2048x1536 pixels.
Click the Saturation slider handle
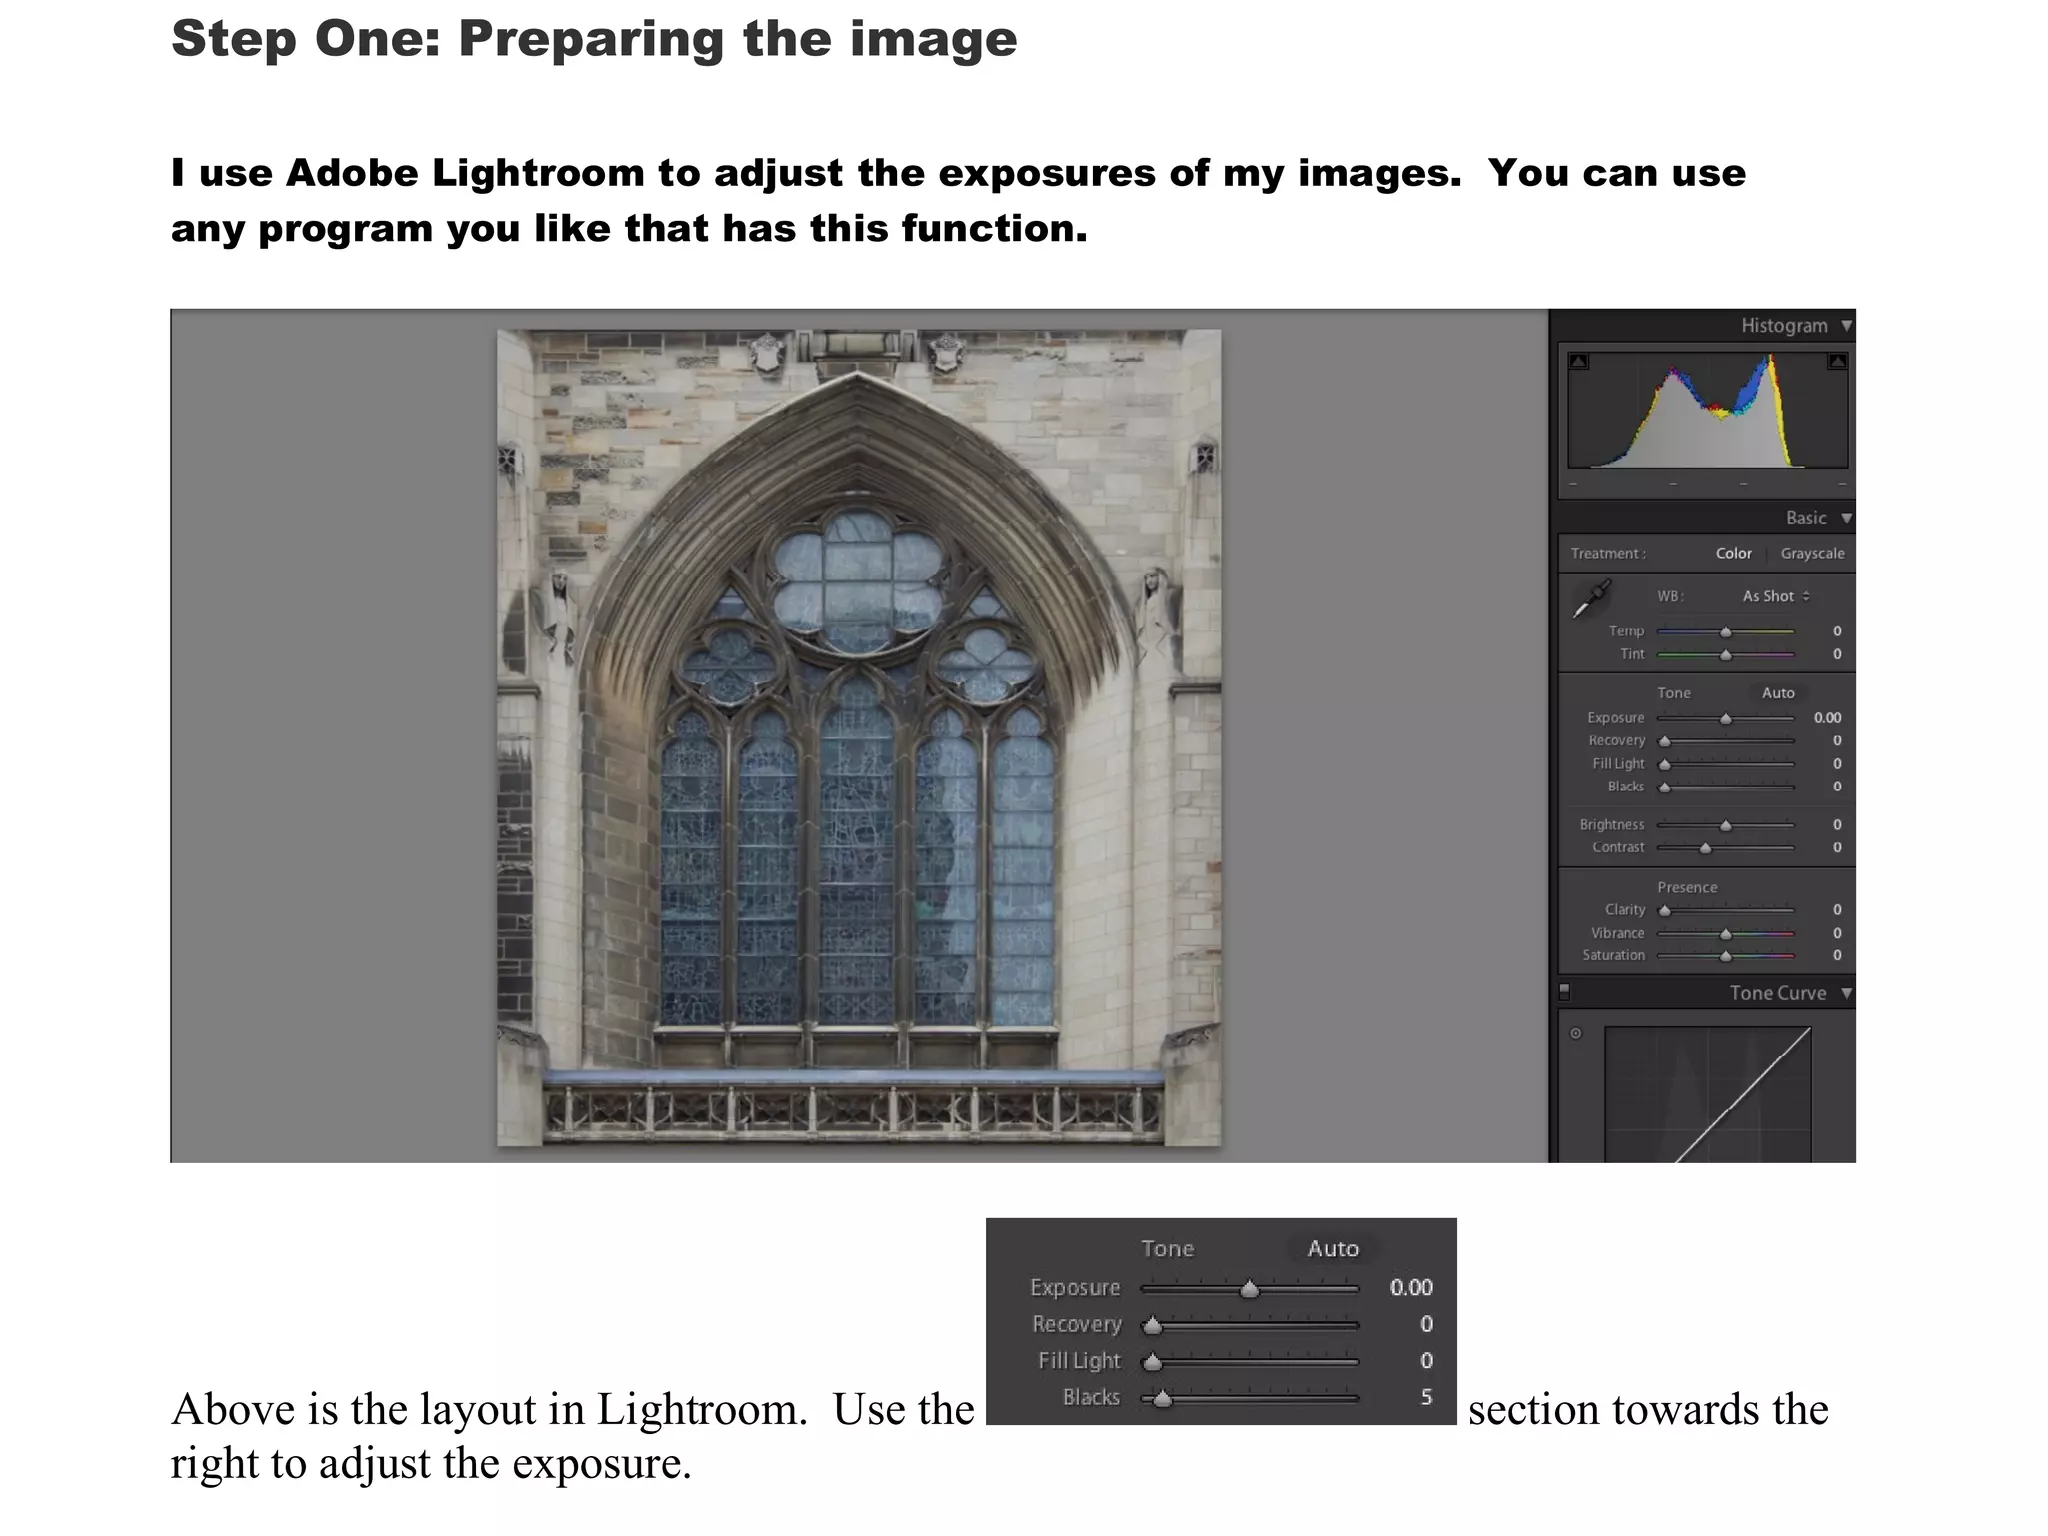(x=1725, y=956)
